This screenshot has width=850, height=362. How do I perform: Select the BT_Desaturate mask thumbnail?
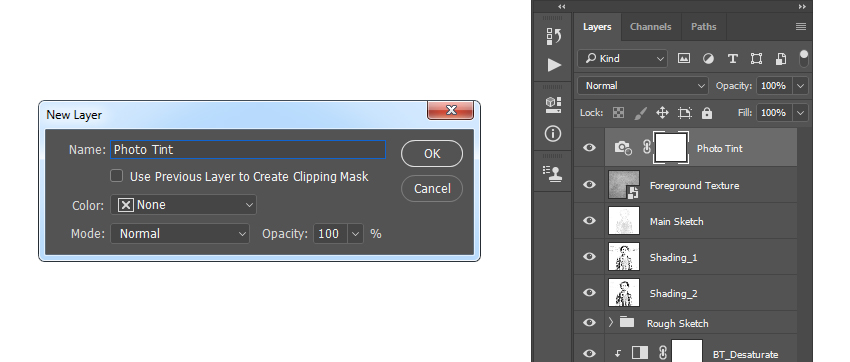click(x=687, y=351)
